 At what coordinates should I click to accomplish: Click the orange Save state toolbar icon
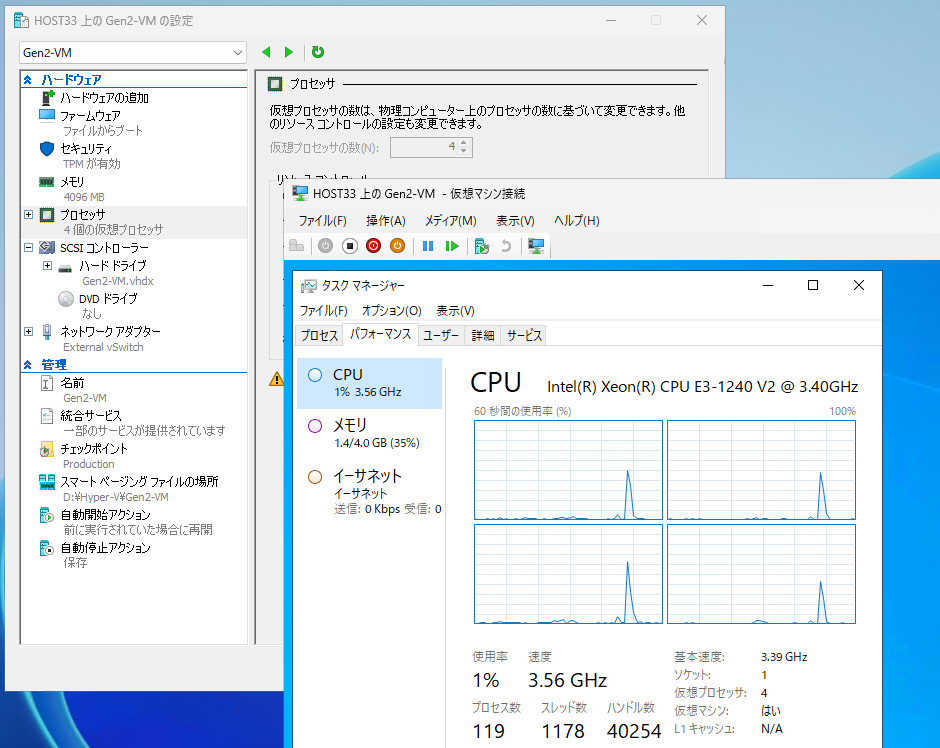[397, 246]
